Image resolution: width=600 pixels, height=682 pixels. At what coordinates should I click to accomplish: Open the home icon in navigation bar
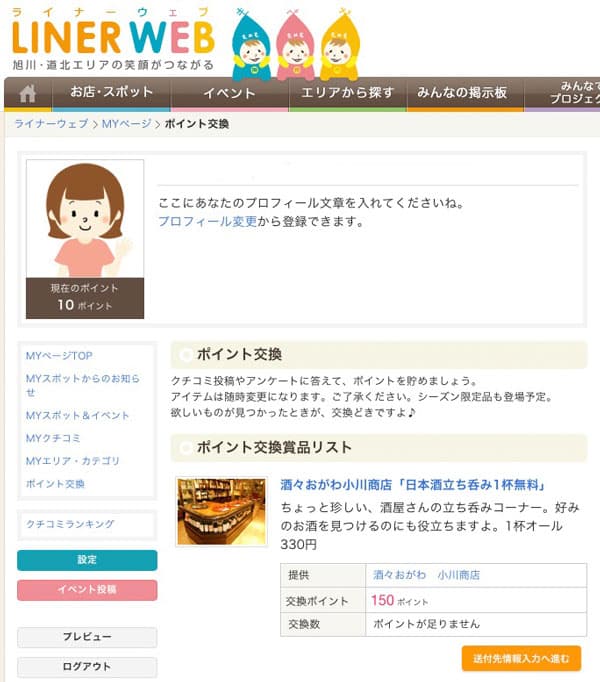click(x=27, y=94)
